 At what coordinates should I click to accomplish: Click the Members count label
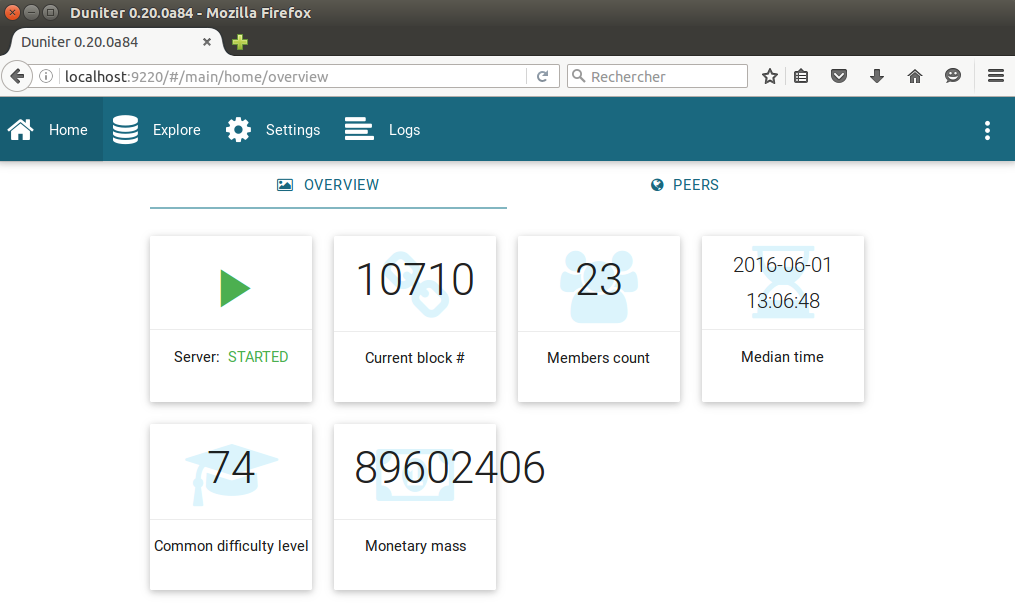coord(598,358)
